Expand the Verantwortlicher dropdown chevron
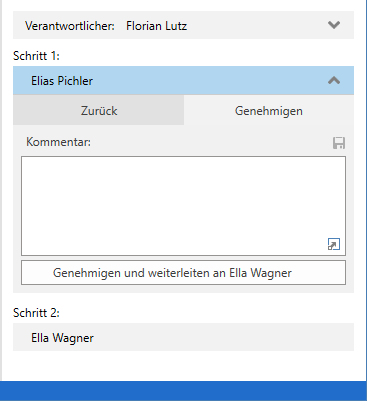 click(x=334, y=25)
